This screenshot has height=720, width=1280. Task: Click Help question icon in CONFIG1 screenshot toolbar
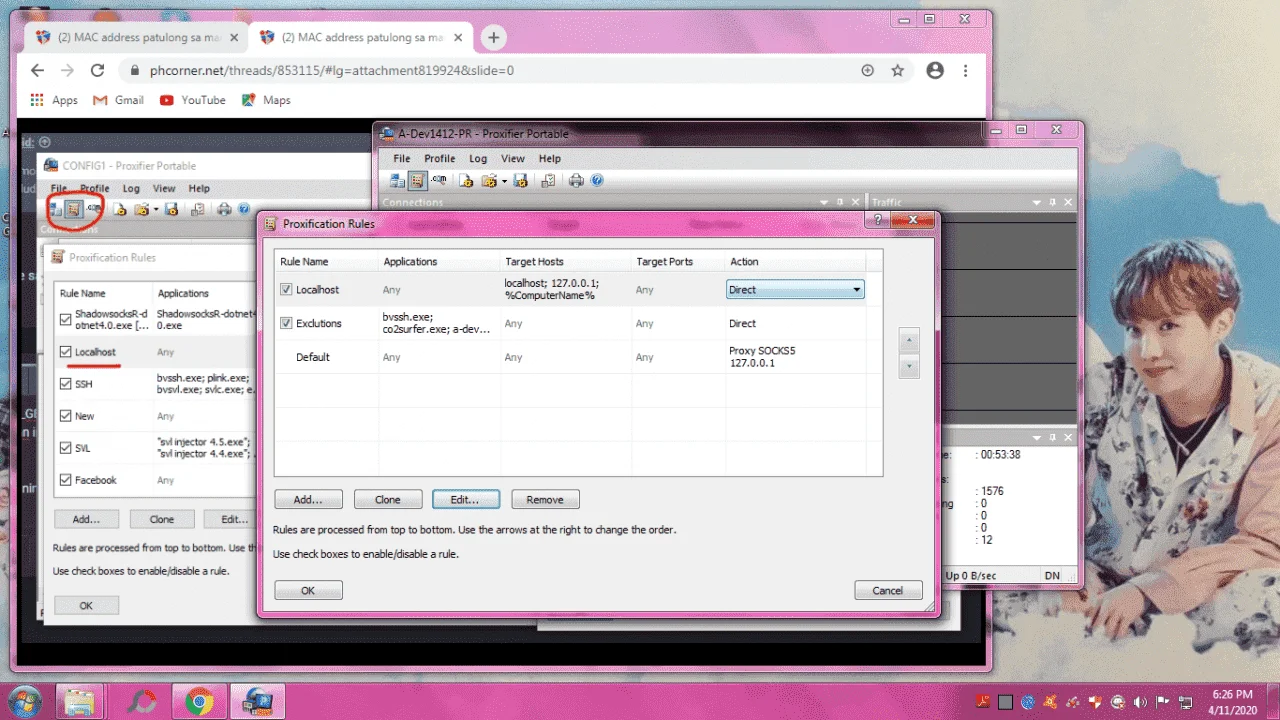(x=244, y=208)
